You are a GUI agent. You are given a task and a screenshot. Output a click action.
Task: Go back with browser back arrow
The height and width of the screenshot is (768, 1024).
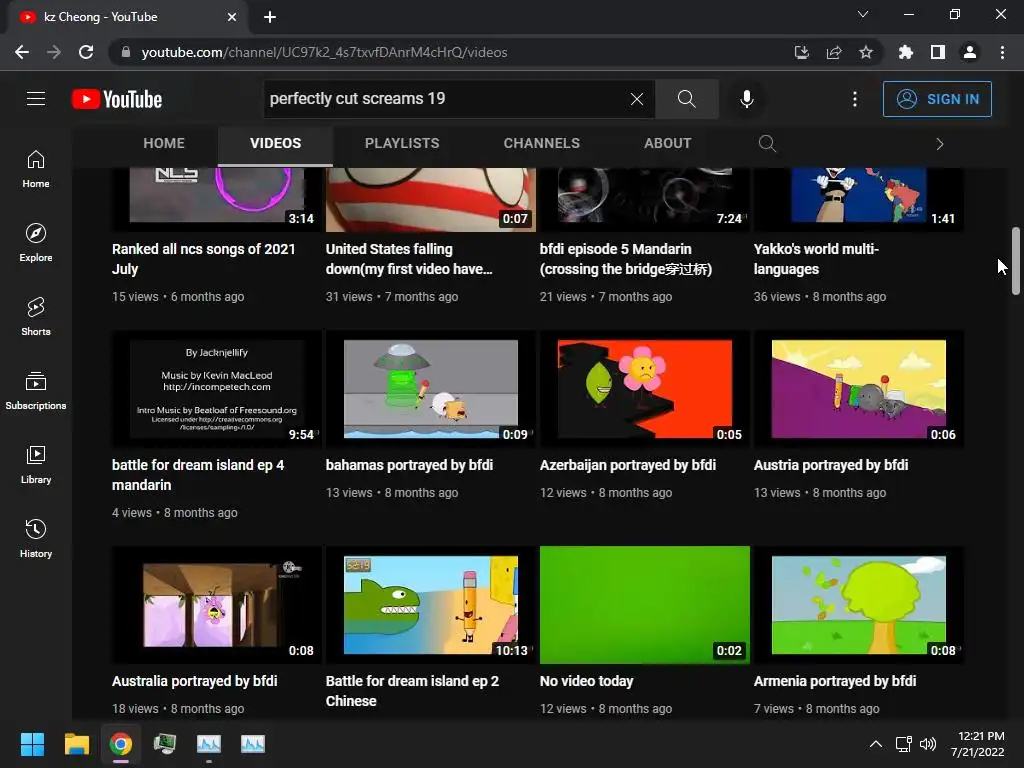coord(22,52)
